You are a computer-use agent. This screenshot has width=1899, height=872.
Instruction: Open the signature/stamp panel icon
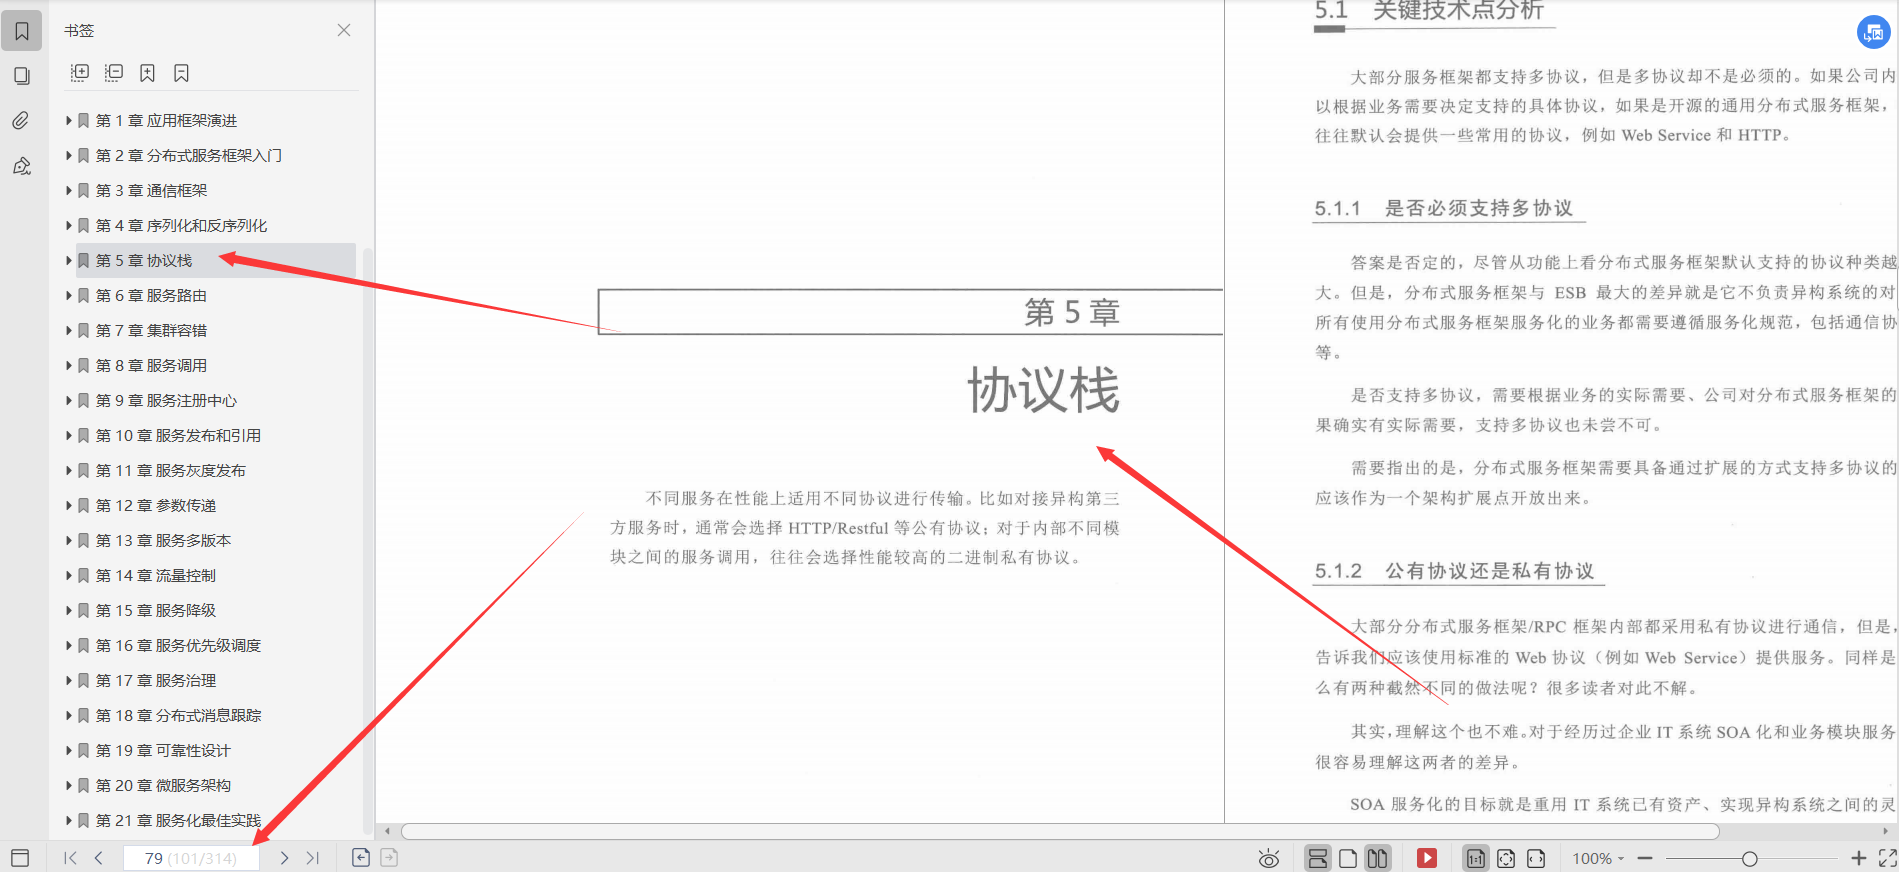[22, 166]
